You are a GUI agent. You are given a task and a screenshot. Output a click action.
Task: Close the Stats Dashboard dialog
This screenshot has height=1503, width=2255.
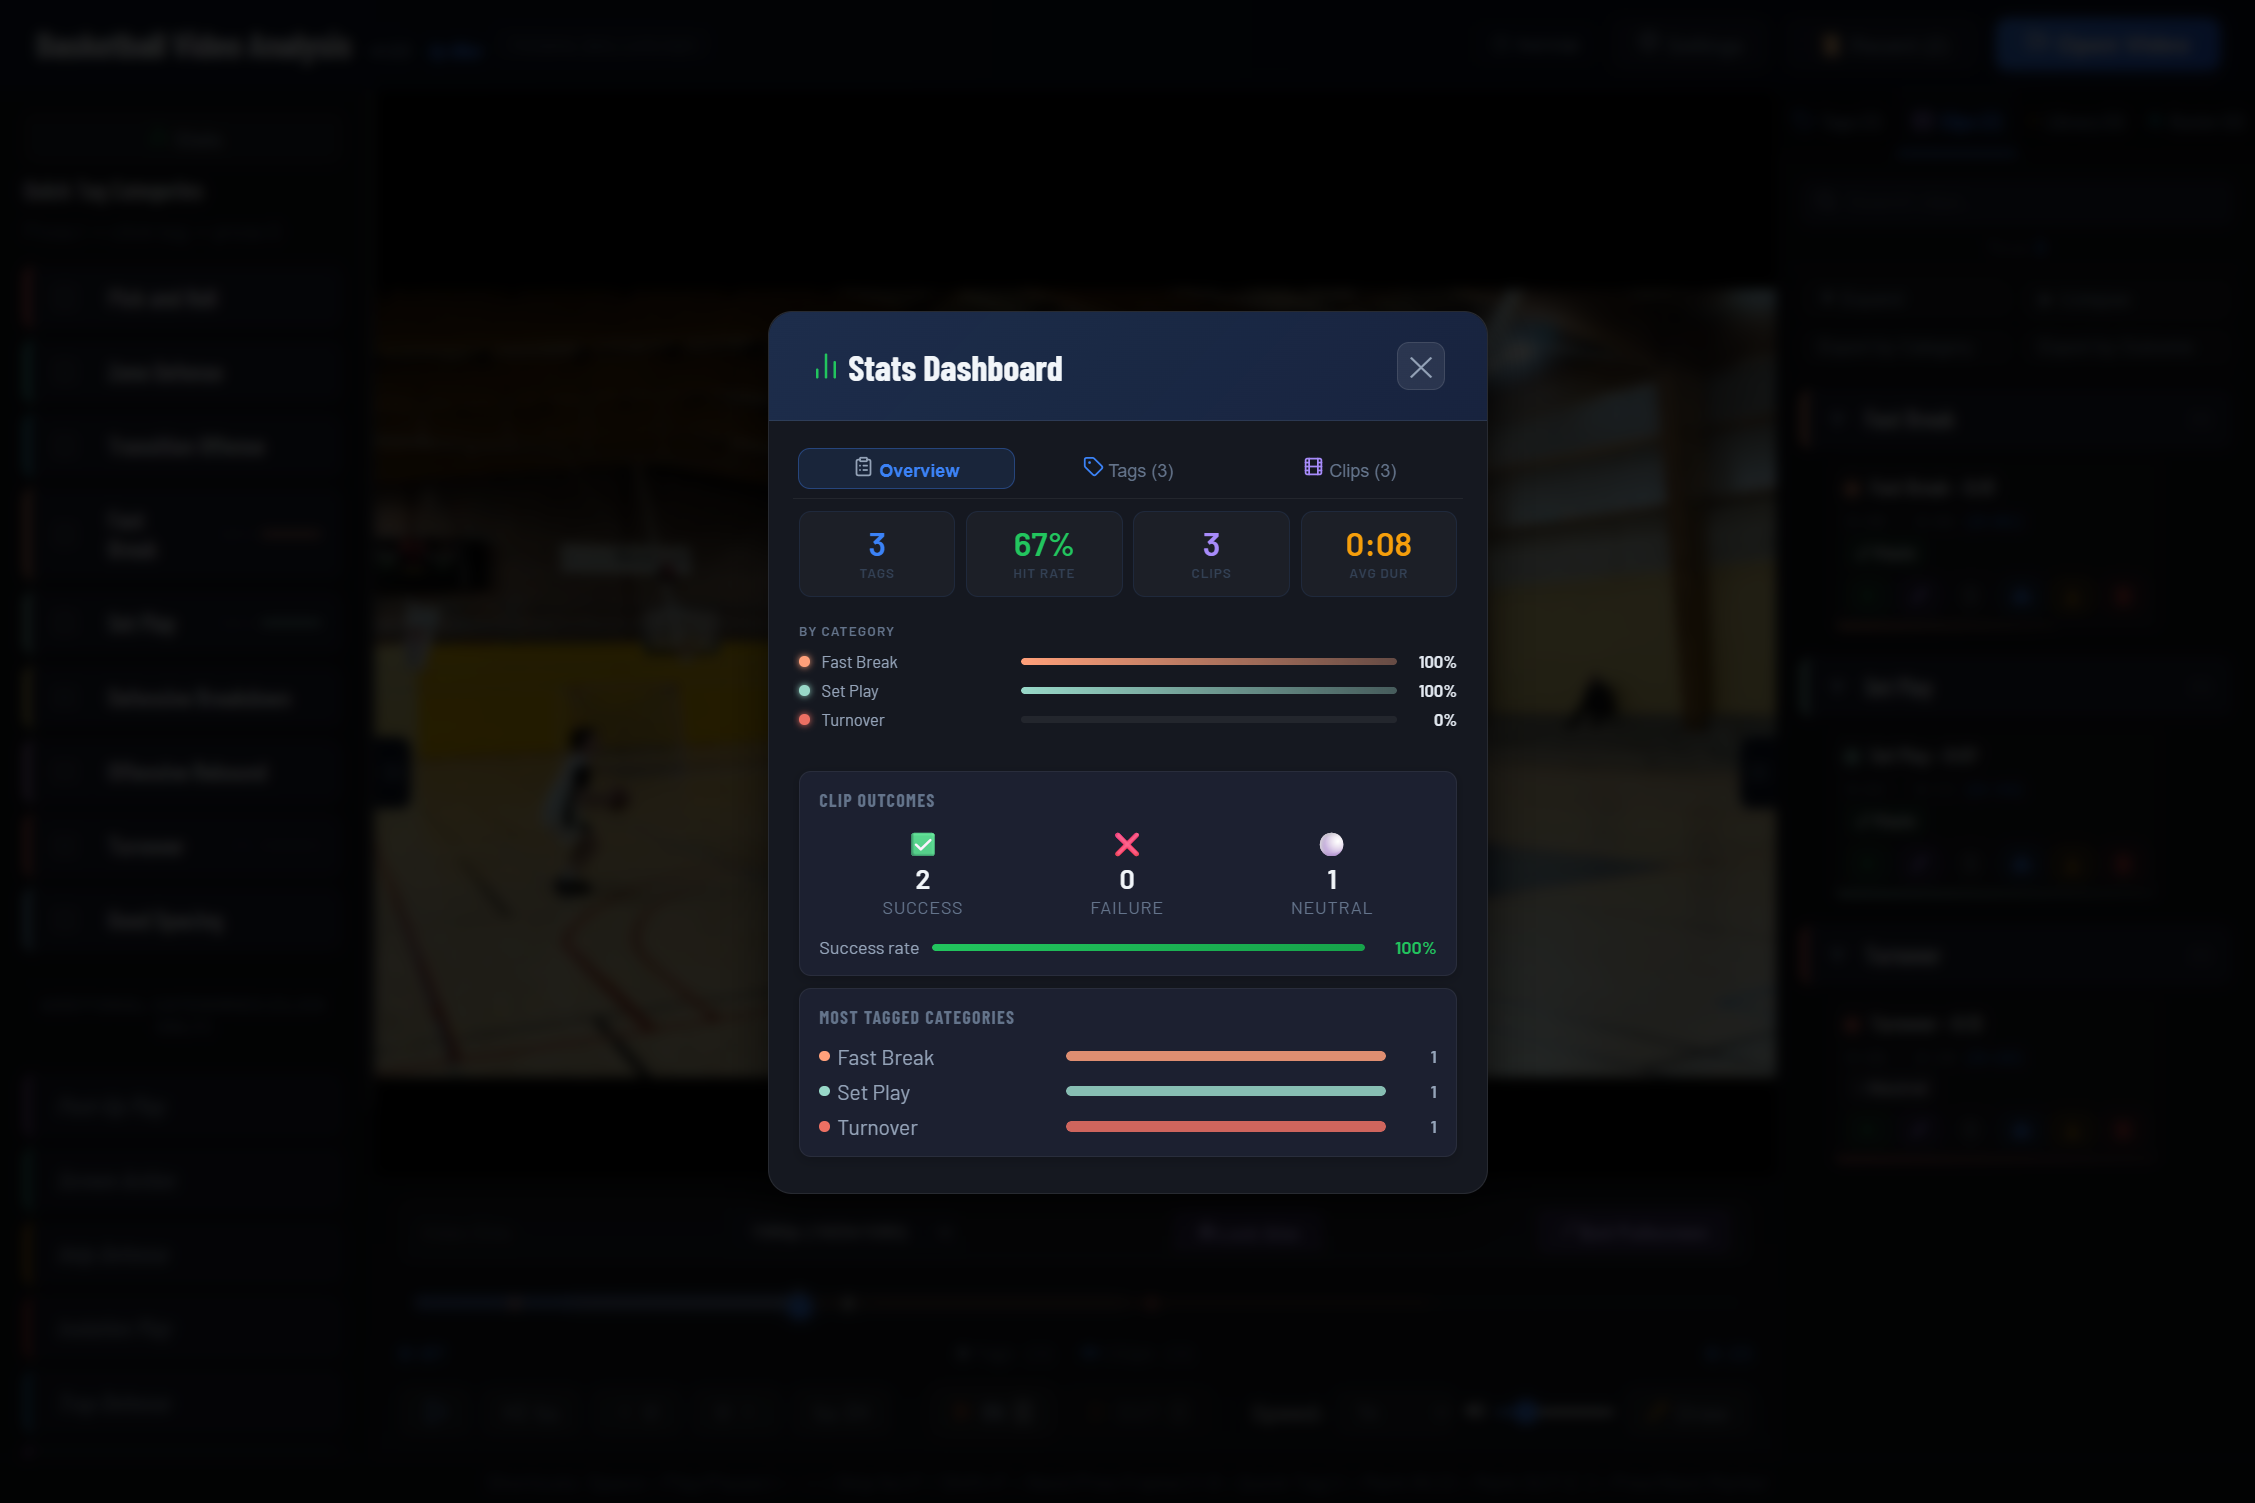click(x=1420, y=366)
